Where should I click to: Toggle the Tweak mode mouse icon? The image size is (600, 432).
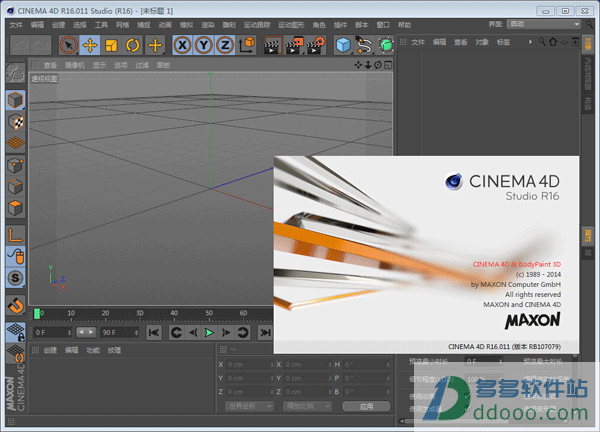coord(15,256)
